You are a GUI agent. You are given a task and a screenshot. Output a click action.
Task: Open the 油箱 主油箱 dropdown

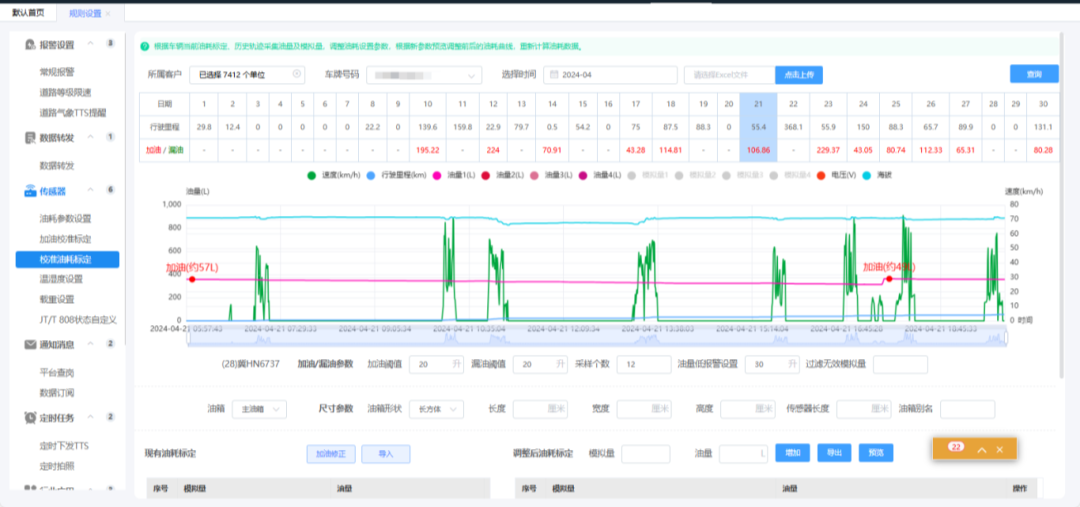[259, 409]
